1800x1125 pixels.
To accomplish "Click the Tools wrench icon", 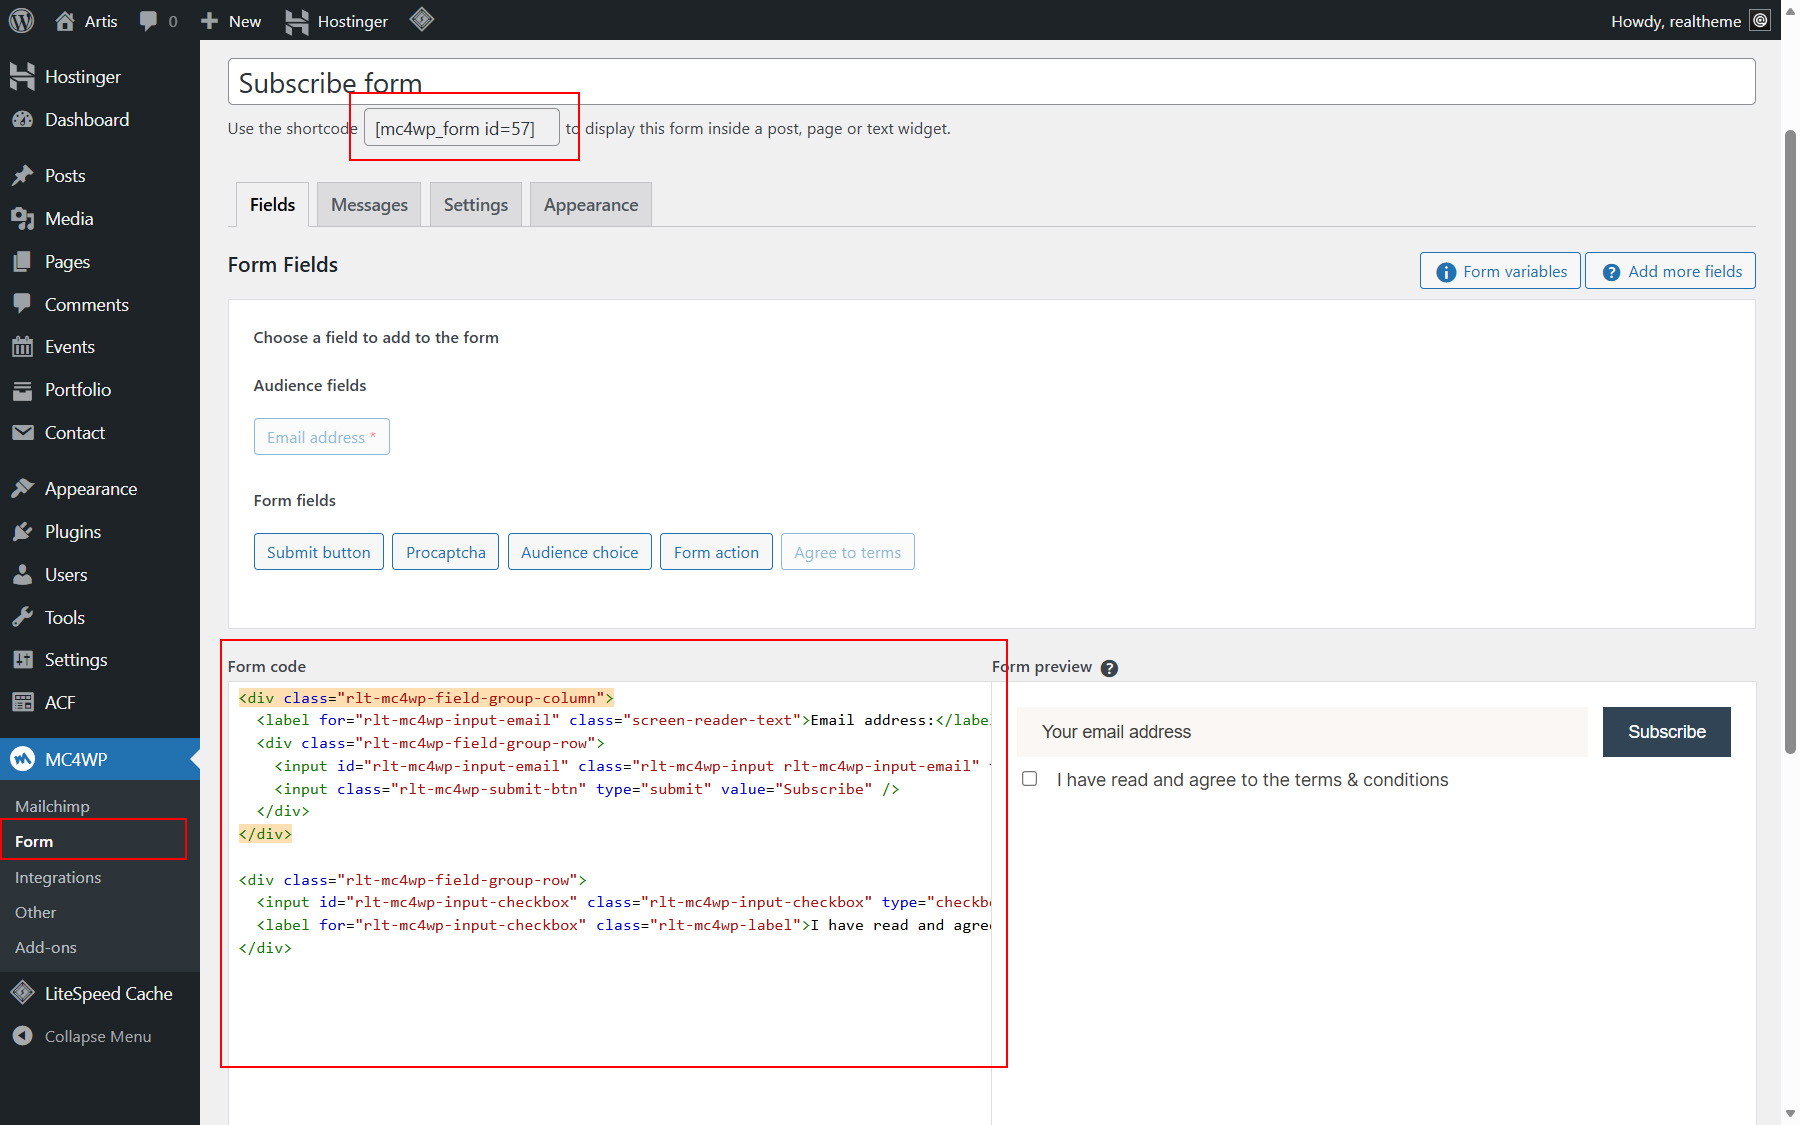I will point(23,618).
